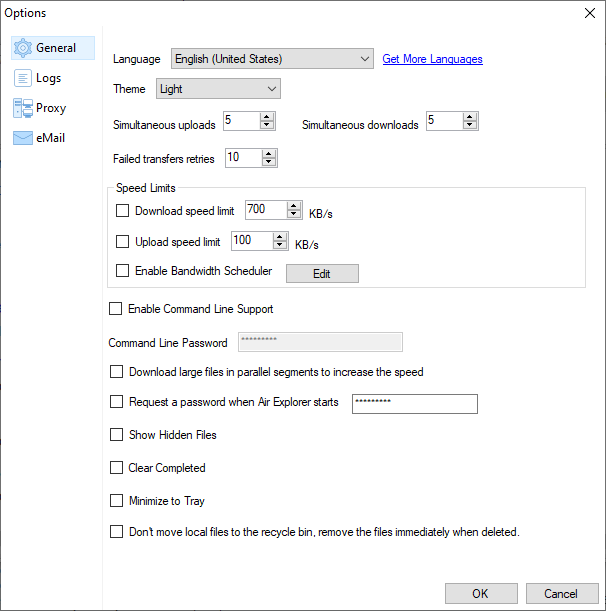Click the Logs document icon
This screenshot has width=606, height=611.
[x=22, y=78]
